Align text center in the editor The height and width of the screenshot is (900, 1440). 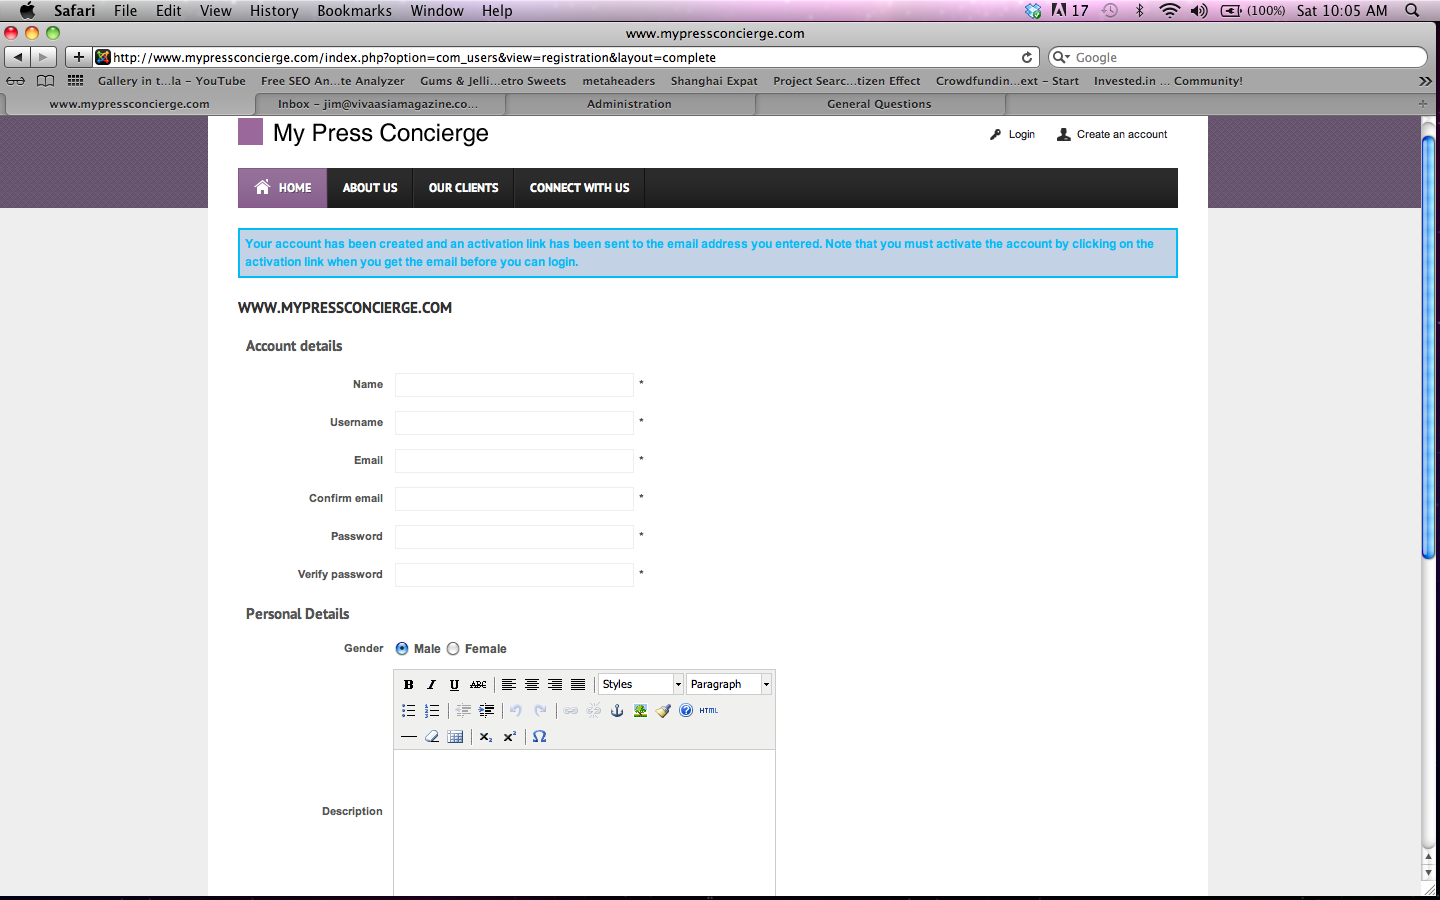tap(532, 684)
